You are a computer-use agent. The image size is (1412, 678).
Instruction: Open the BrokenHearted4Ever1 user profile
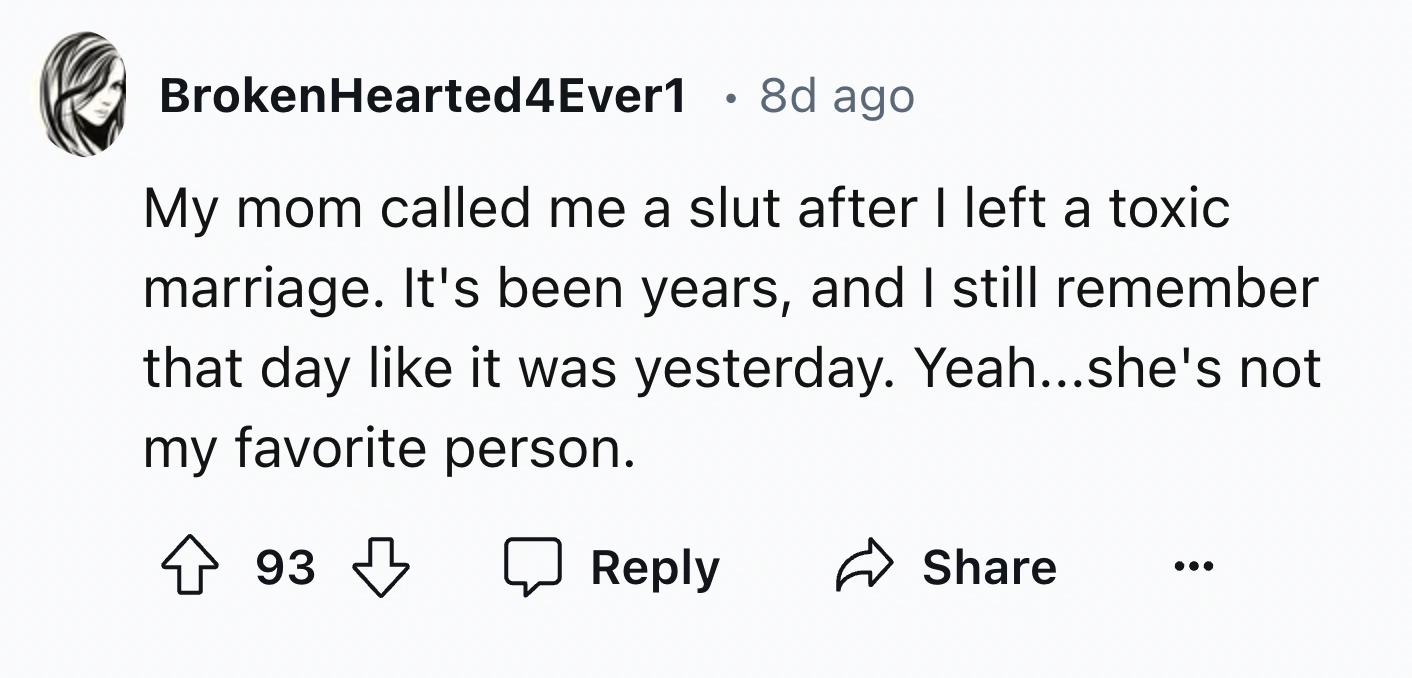click(x=423, y=96)
